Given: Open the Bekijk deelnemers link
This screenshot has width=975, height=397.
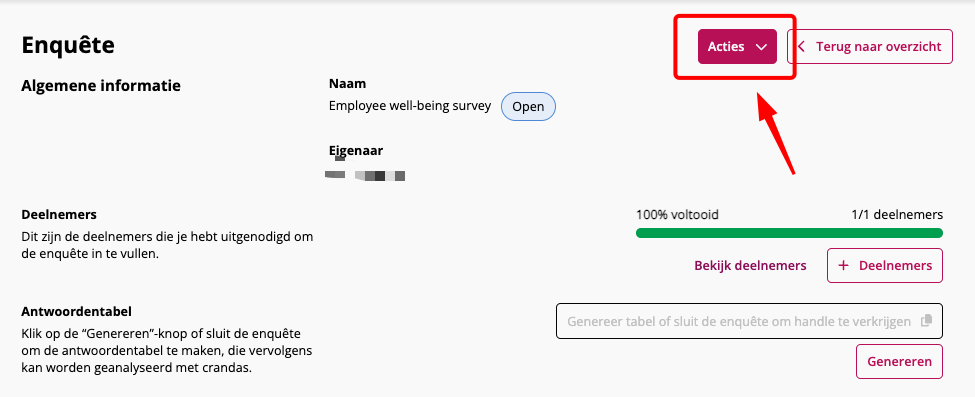Looking at the screenshot, I should point(750,266).
